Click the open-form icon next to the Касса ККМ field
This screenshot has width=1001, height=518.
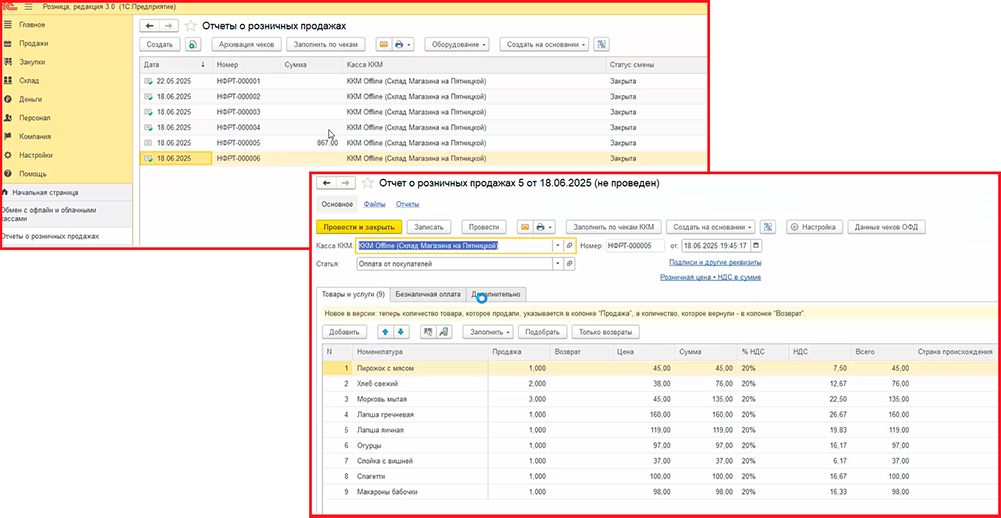coord(569,245)
